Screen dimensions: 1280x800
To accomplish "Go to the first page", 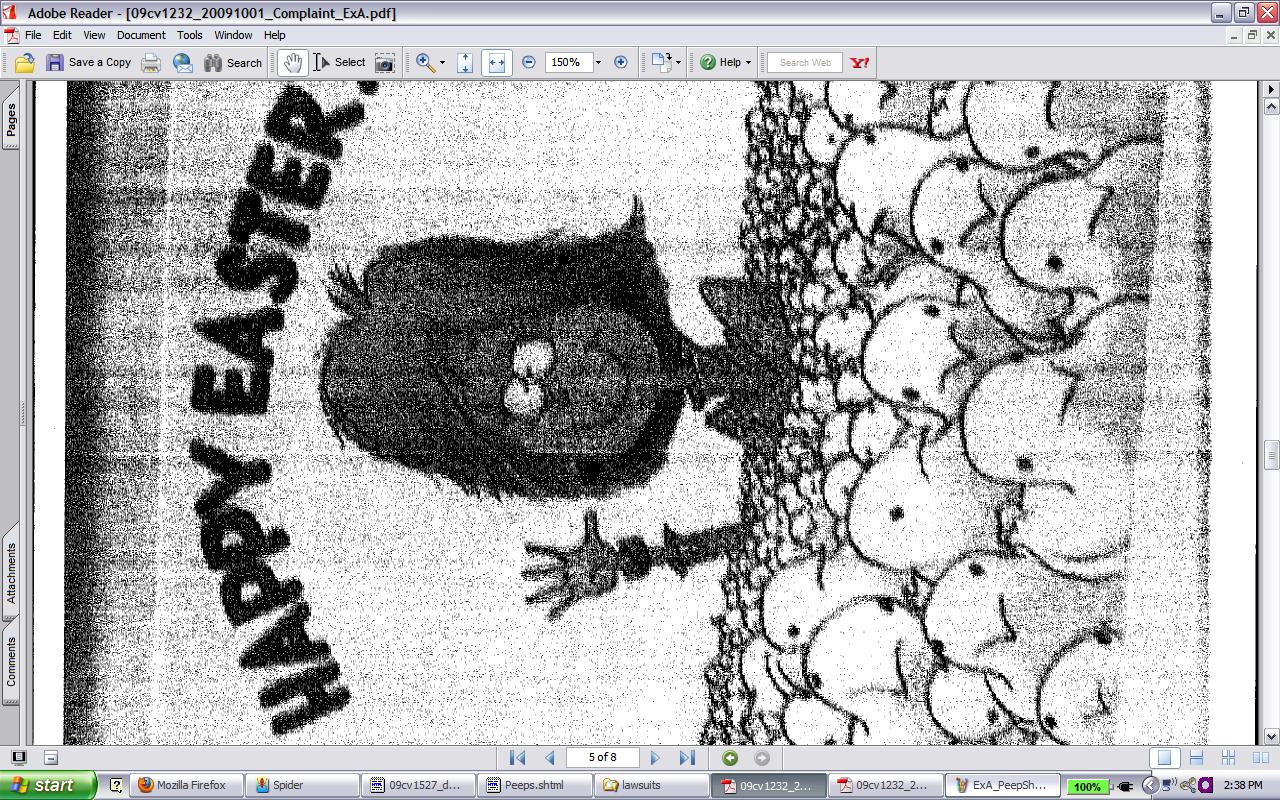I will [517, 758].
